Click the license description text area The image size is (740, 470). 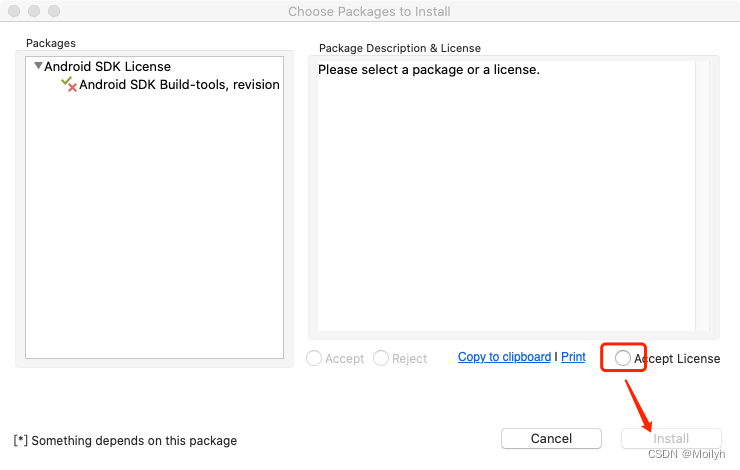[506, 196]
